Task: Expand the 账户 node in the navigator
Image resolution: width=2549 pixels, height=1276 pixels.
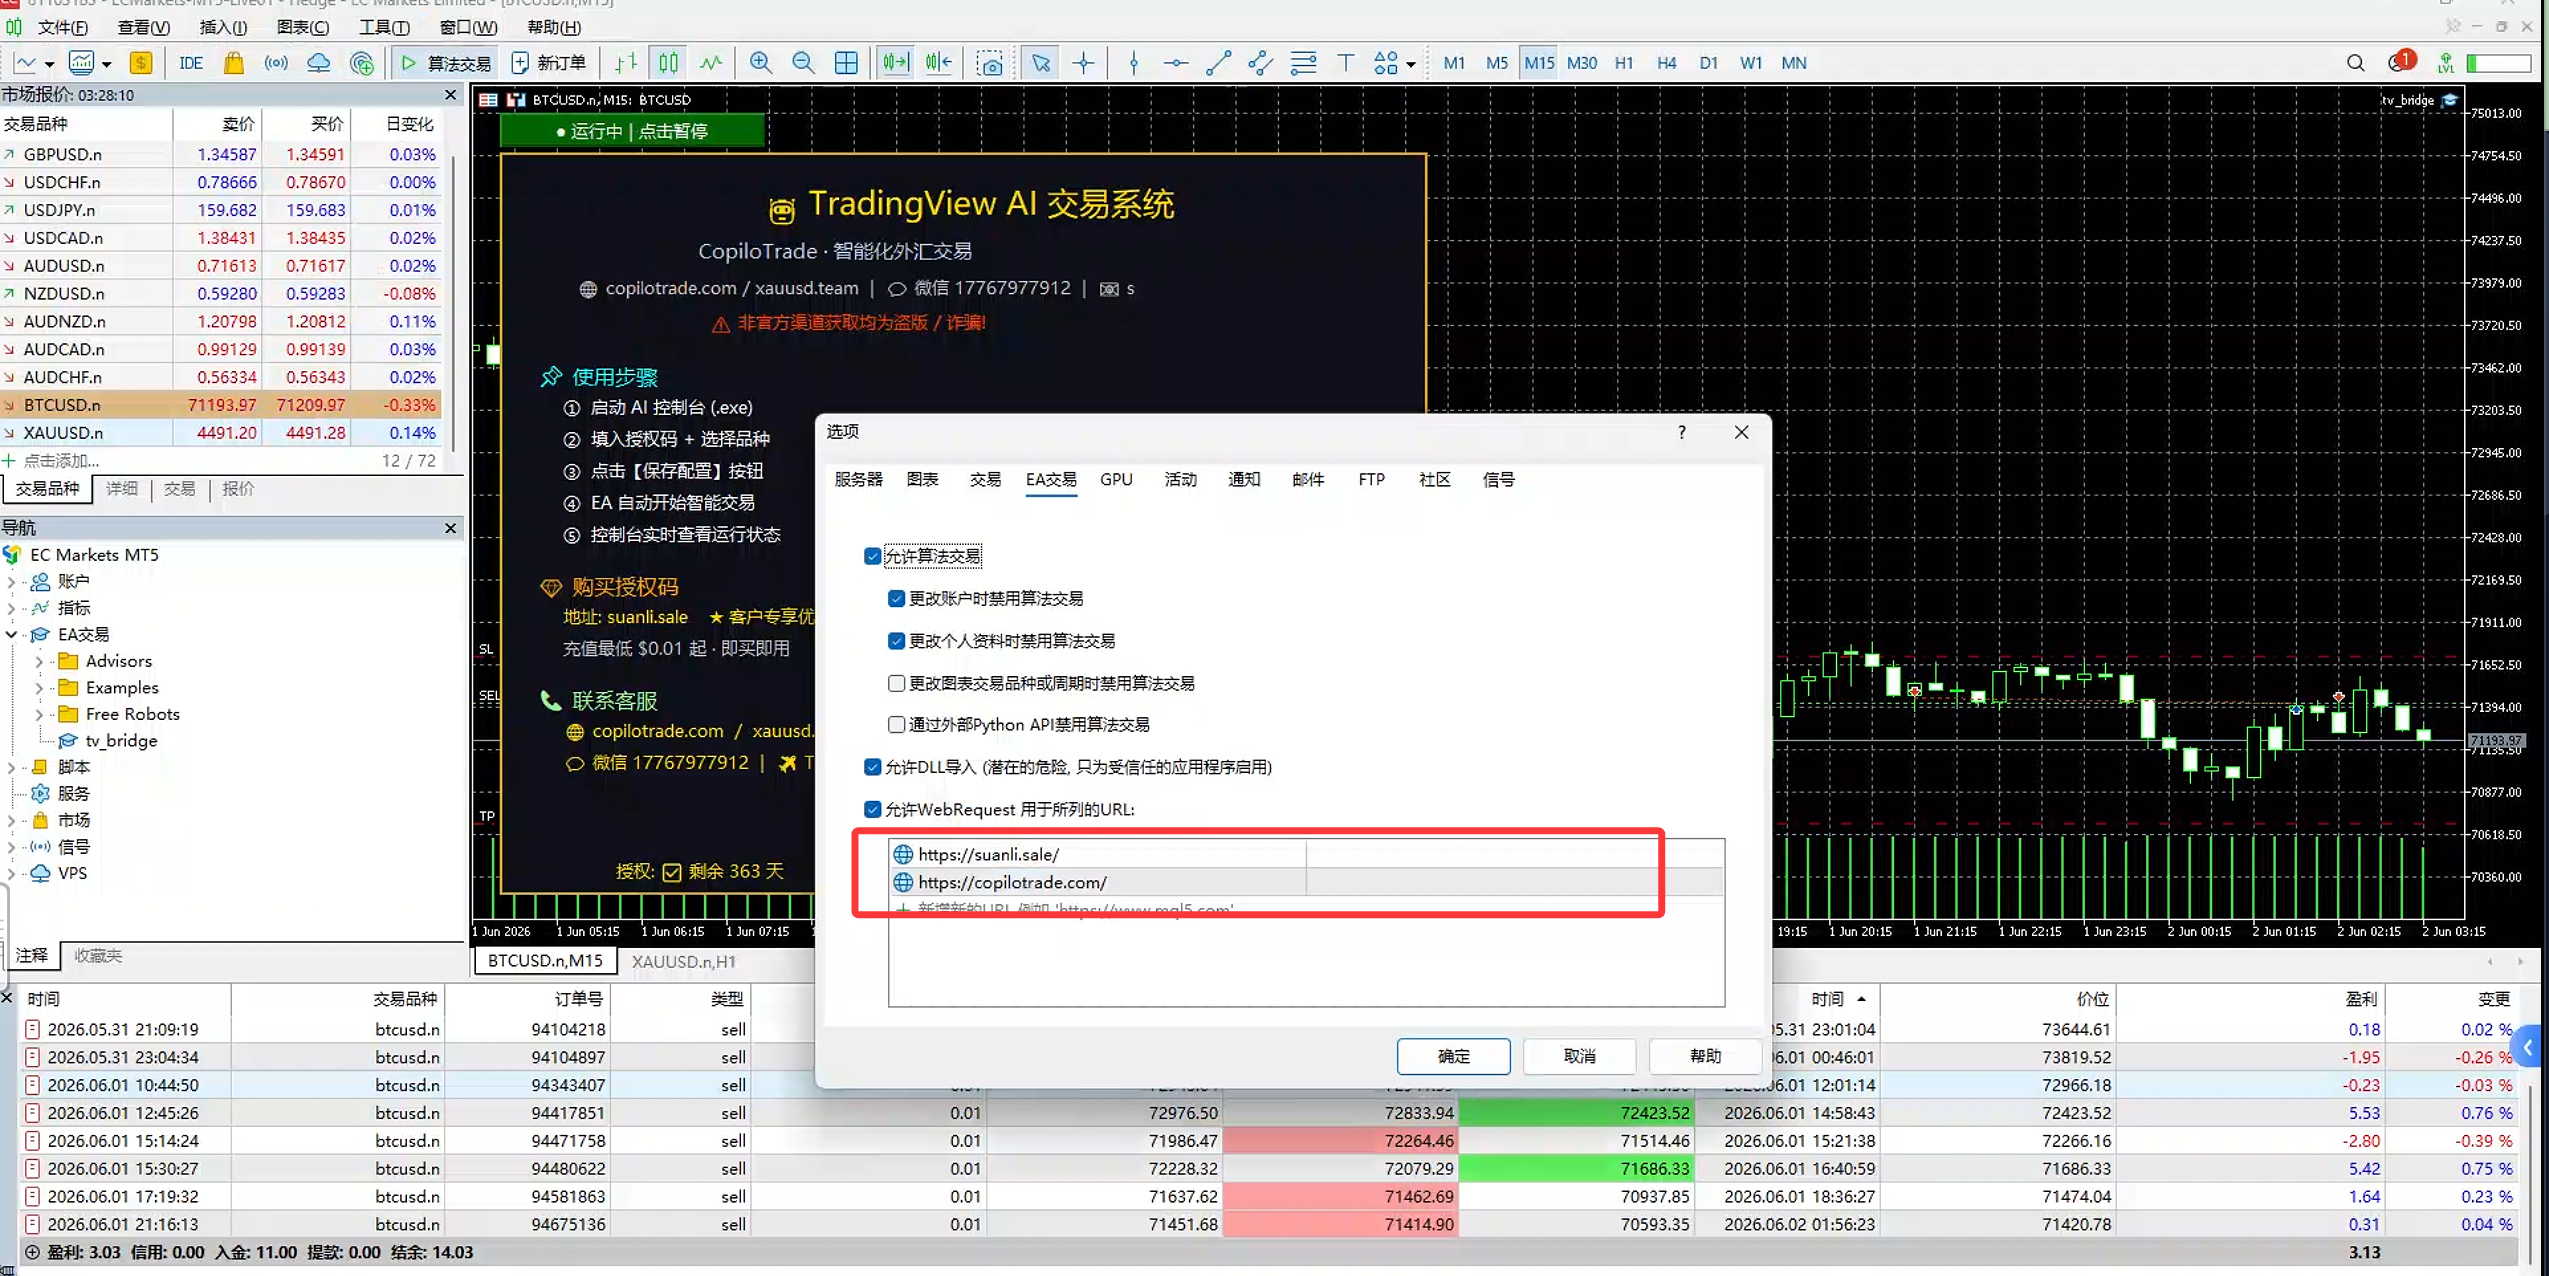Action: tap(11, 581)
